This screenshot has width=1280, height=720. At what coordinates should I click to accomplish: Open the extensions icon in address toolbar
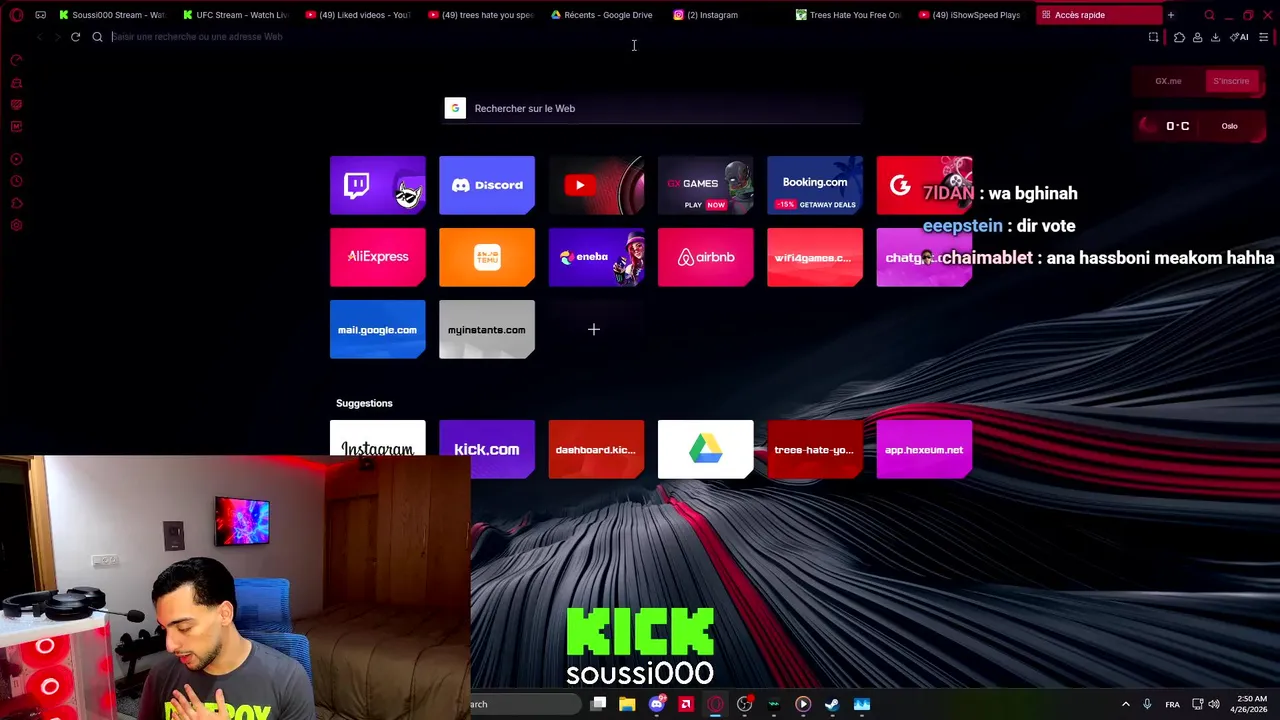[1179, 37]
